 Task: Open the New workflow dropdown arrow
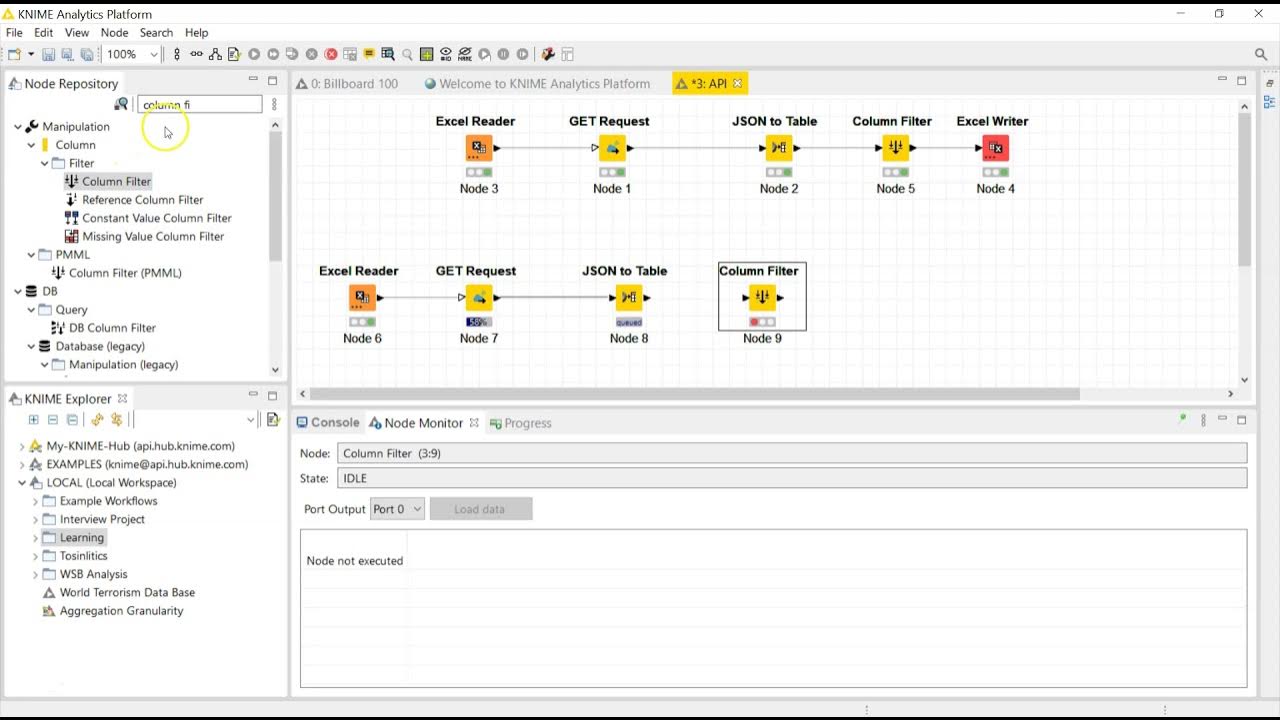[x=31, y=54]
